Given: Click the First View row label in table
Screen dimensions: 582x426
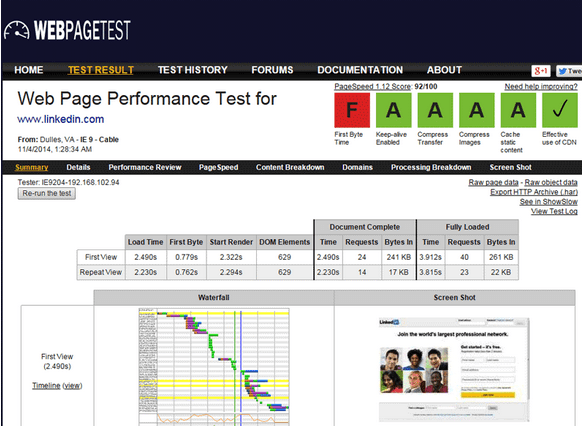Looking at the screenshot, I should point(101,257).
